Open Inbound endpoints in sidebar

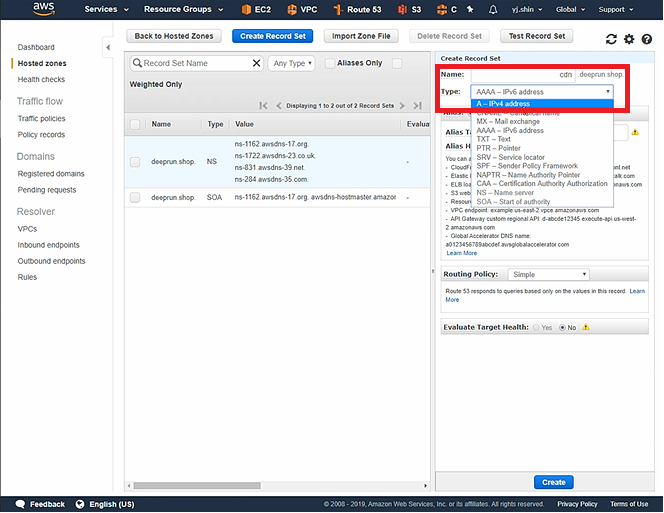point(48,245)
